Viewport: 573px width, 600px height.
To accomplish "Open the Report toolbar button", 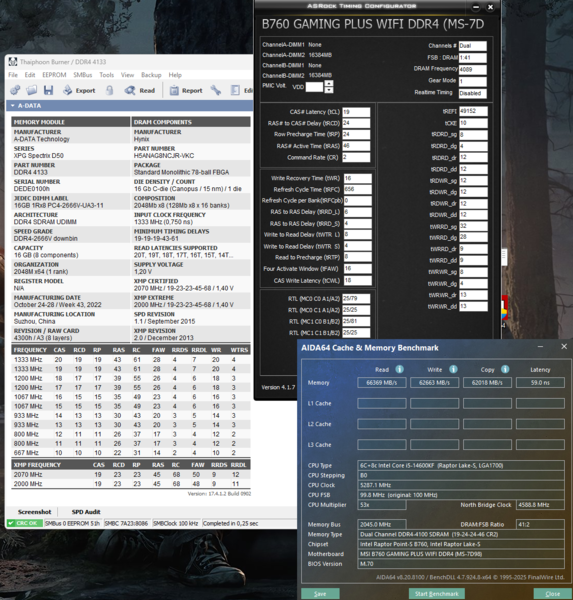I will pos(186,90).
